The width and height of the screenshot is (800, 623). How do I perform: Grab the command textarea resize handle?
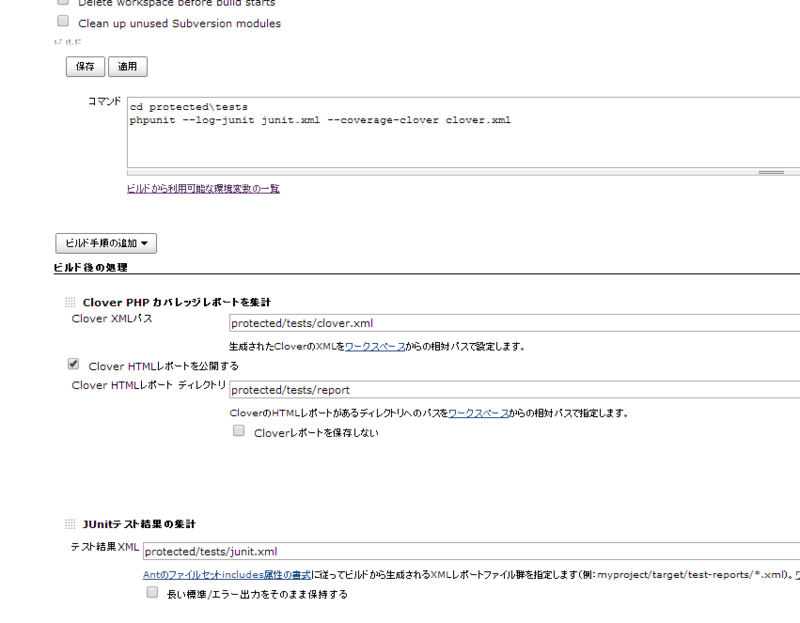[x=771, y=172]
